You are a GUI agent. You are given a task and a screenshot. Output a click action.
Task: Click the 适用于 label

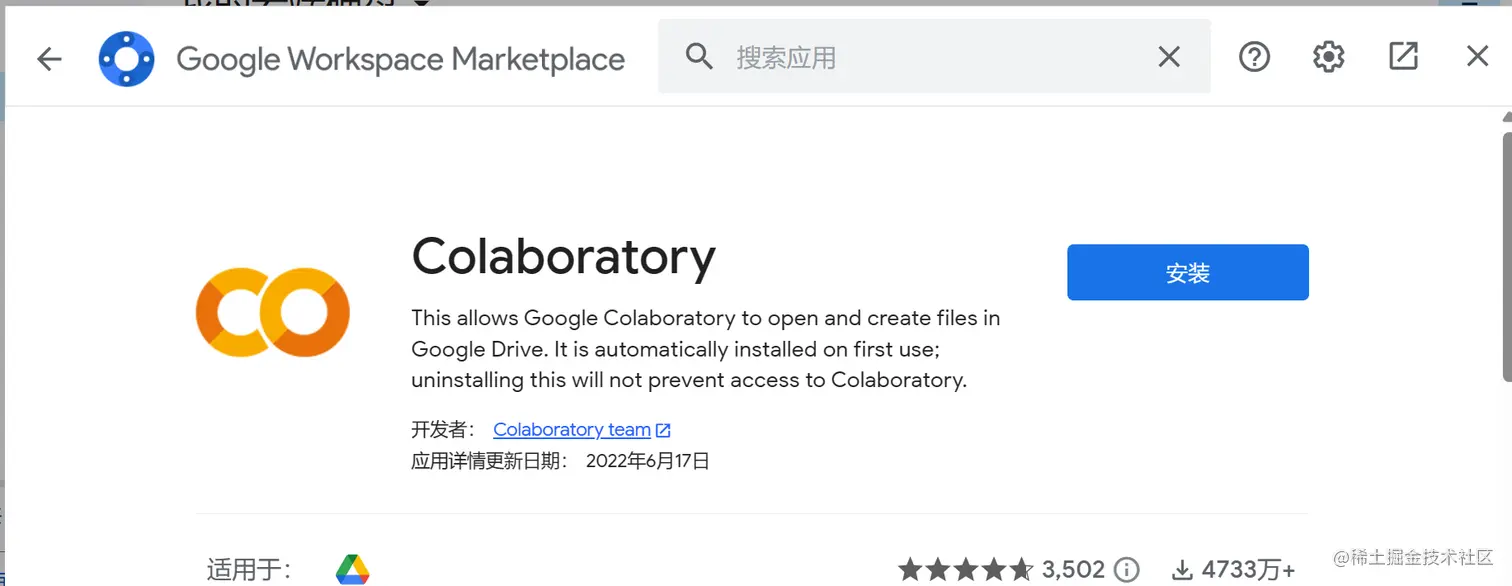click(x=249, y=571)
